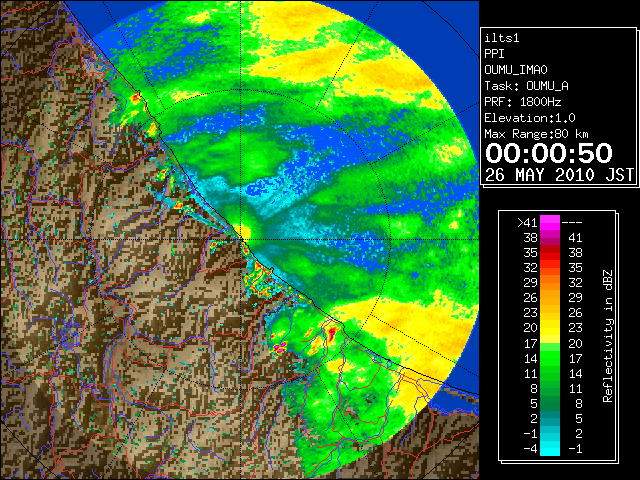Click the vertical 'Reflectivity in dBZ' legend title

click(608, 336)
